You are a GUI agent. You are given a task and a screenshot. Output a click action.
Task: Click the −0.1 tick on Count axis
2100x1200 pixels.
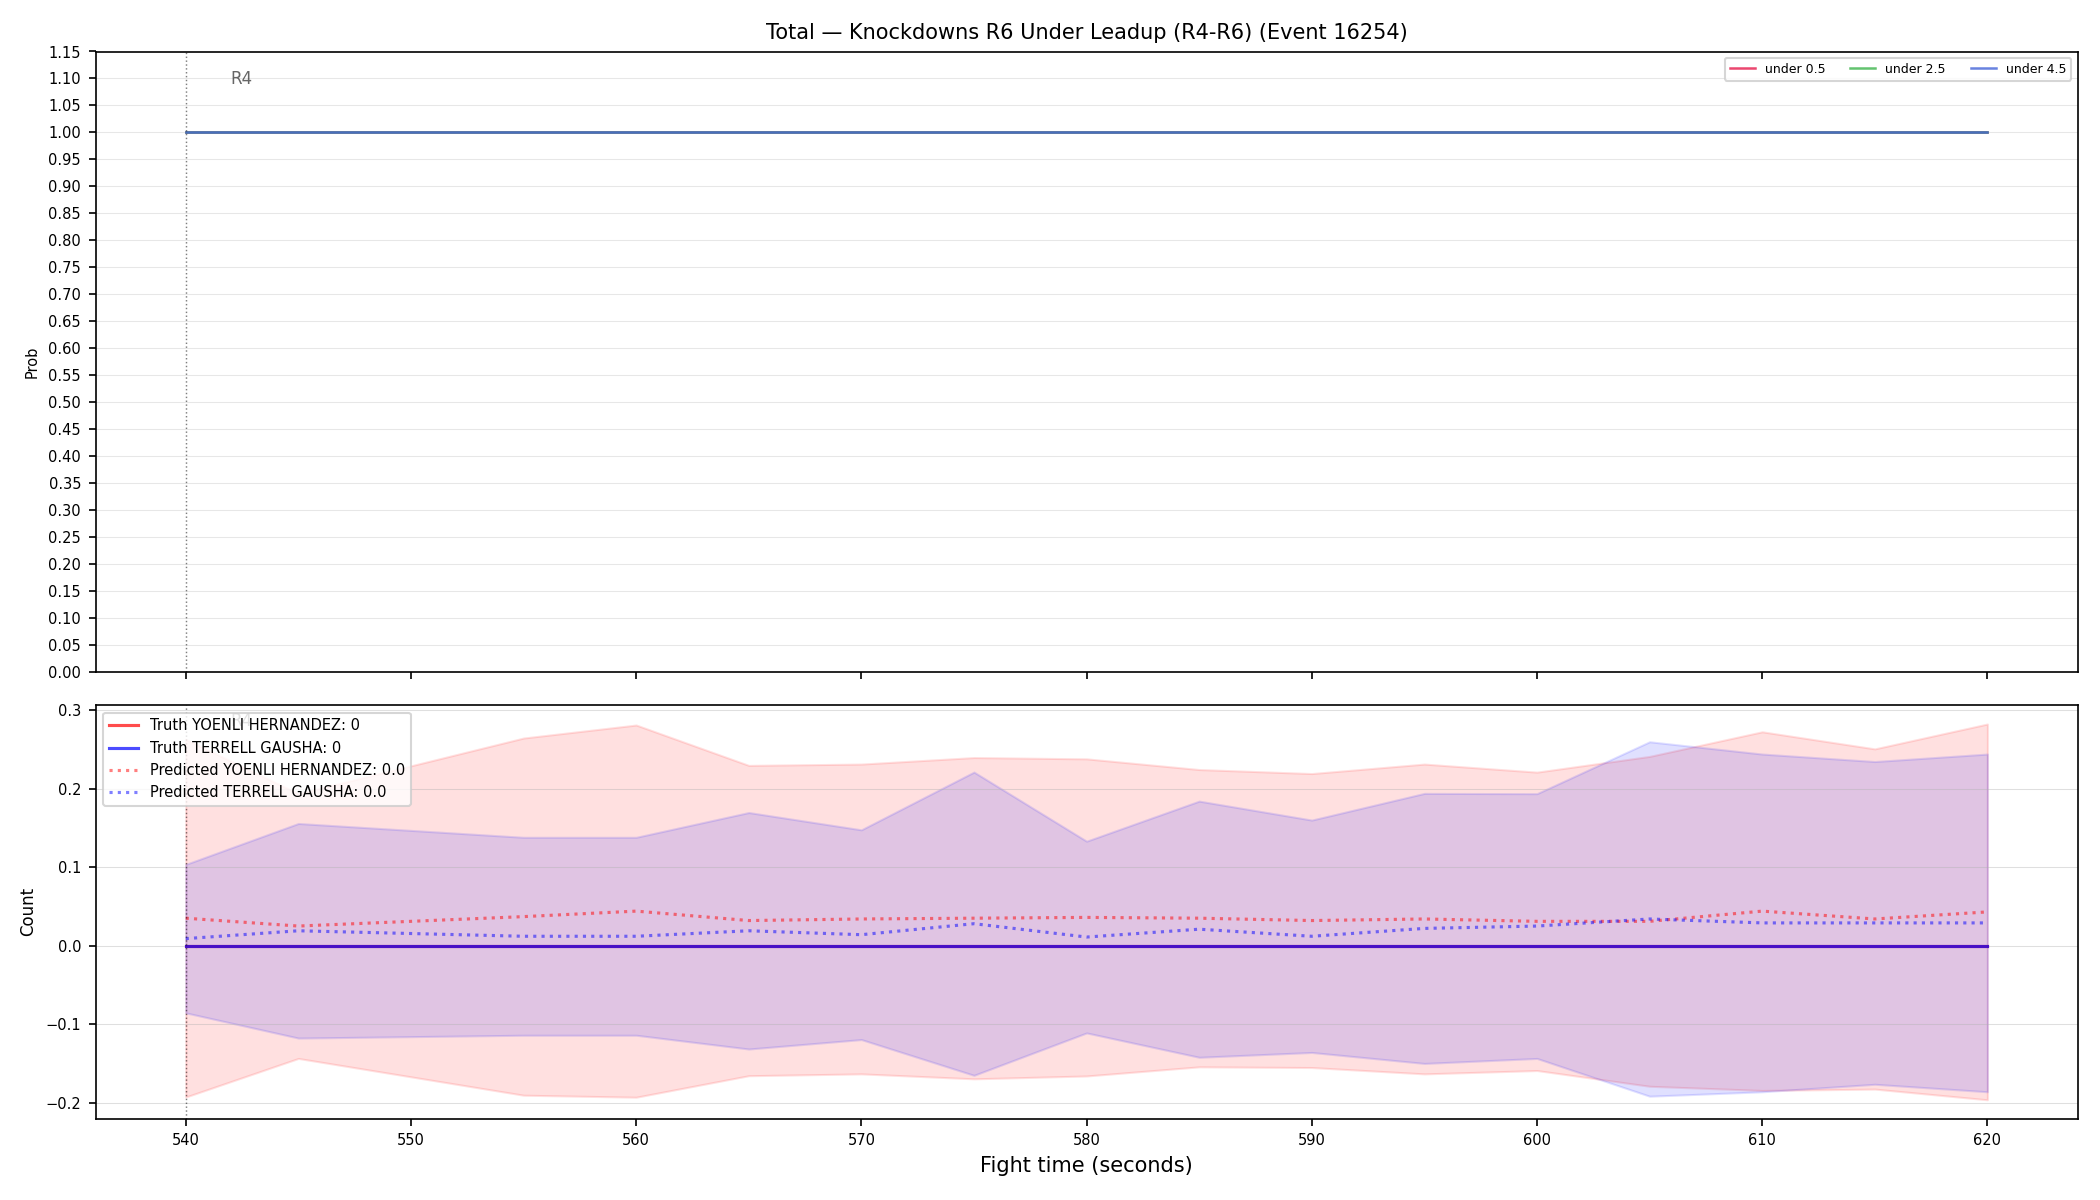pyautogui.click(x=65, y=1024)
